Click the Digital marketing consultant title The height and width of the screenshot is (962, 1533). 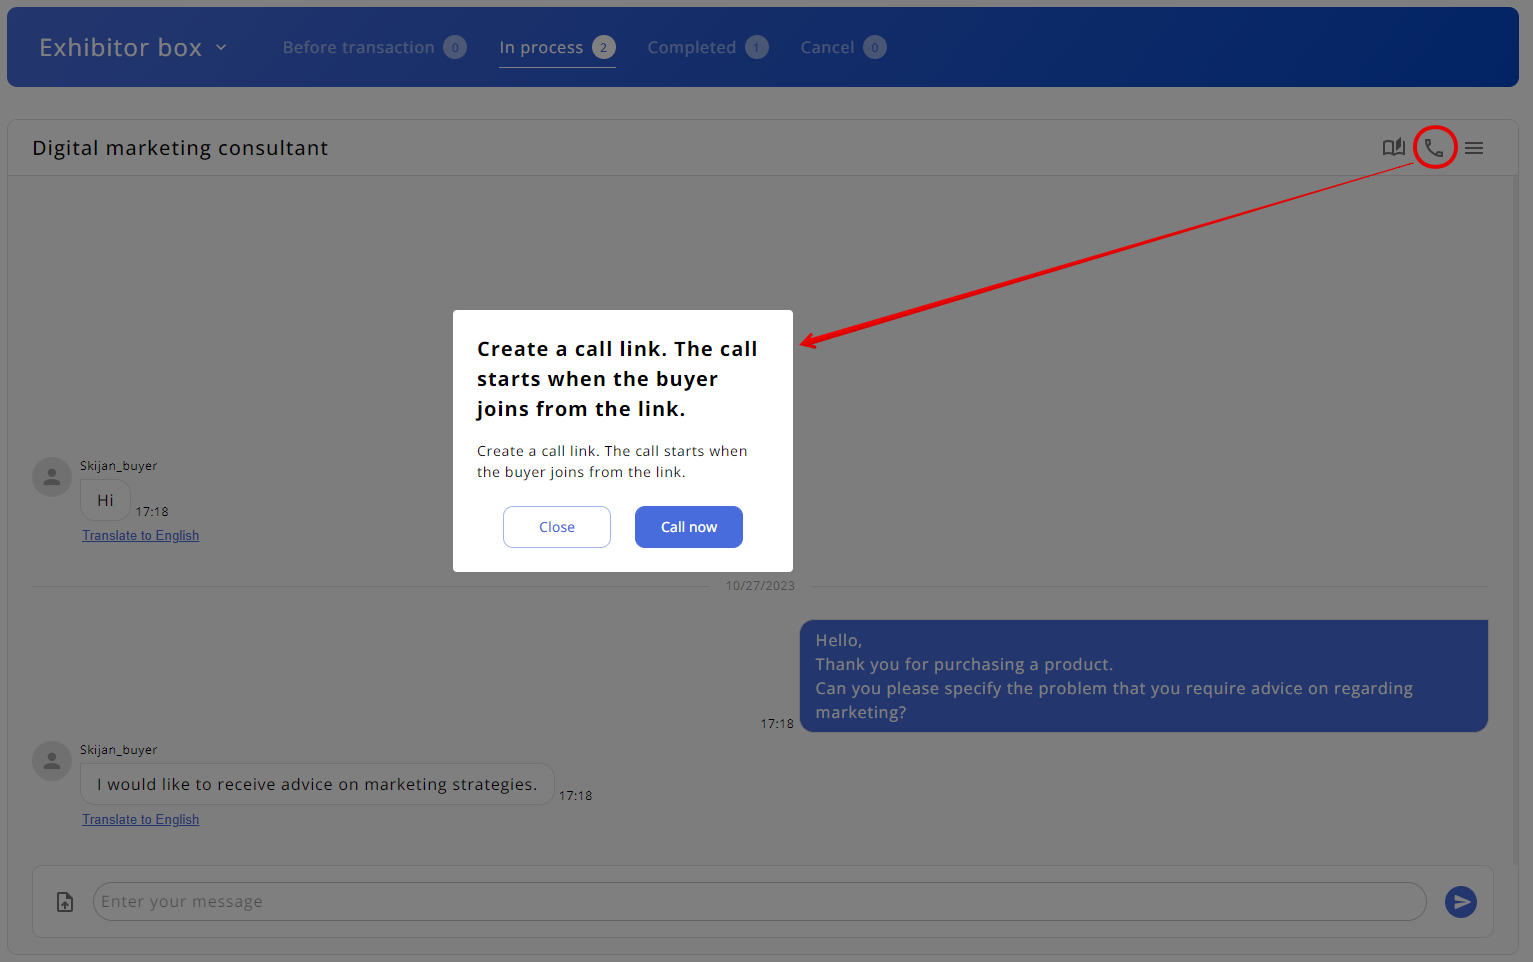click(180, 148)
